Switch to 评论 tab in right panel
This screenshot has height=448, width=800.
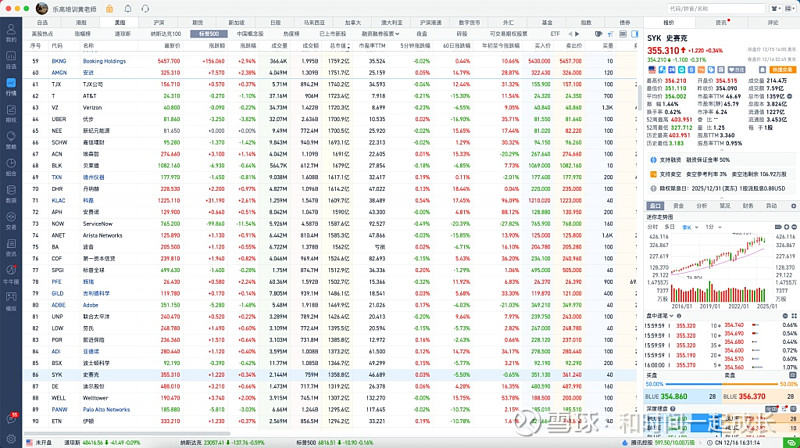coord(773,22)
